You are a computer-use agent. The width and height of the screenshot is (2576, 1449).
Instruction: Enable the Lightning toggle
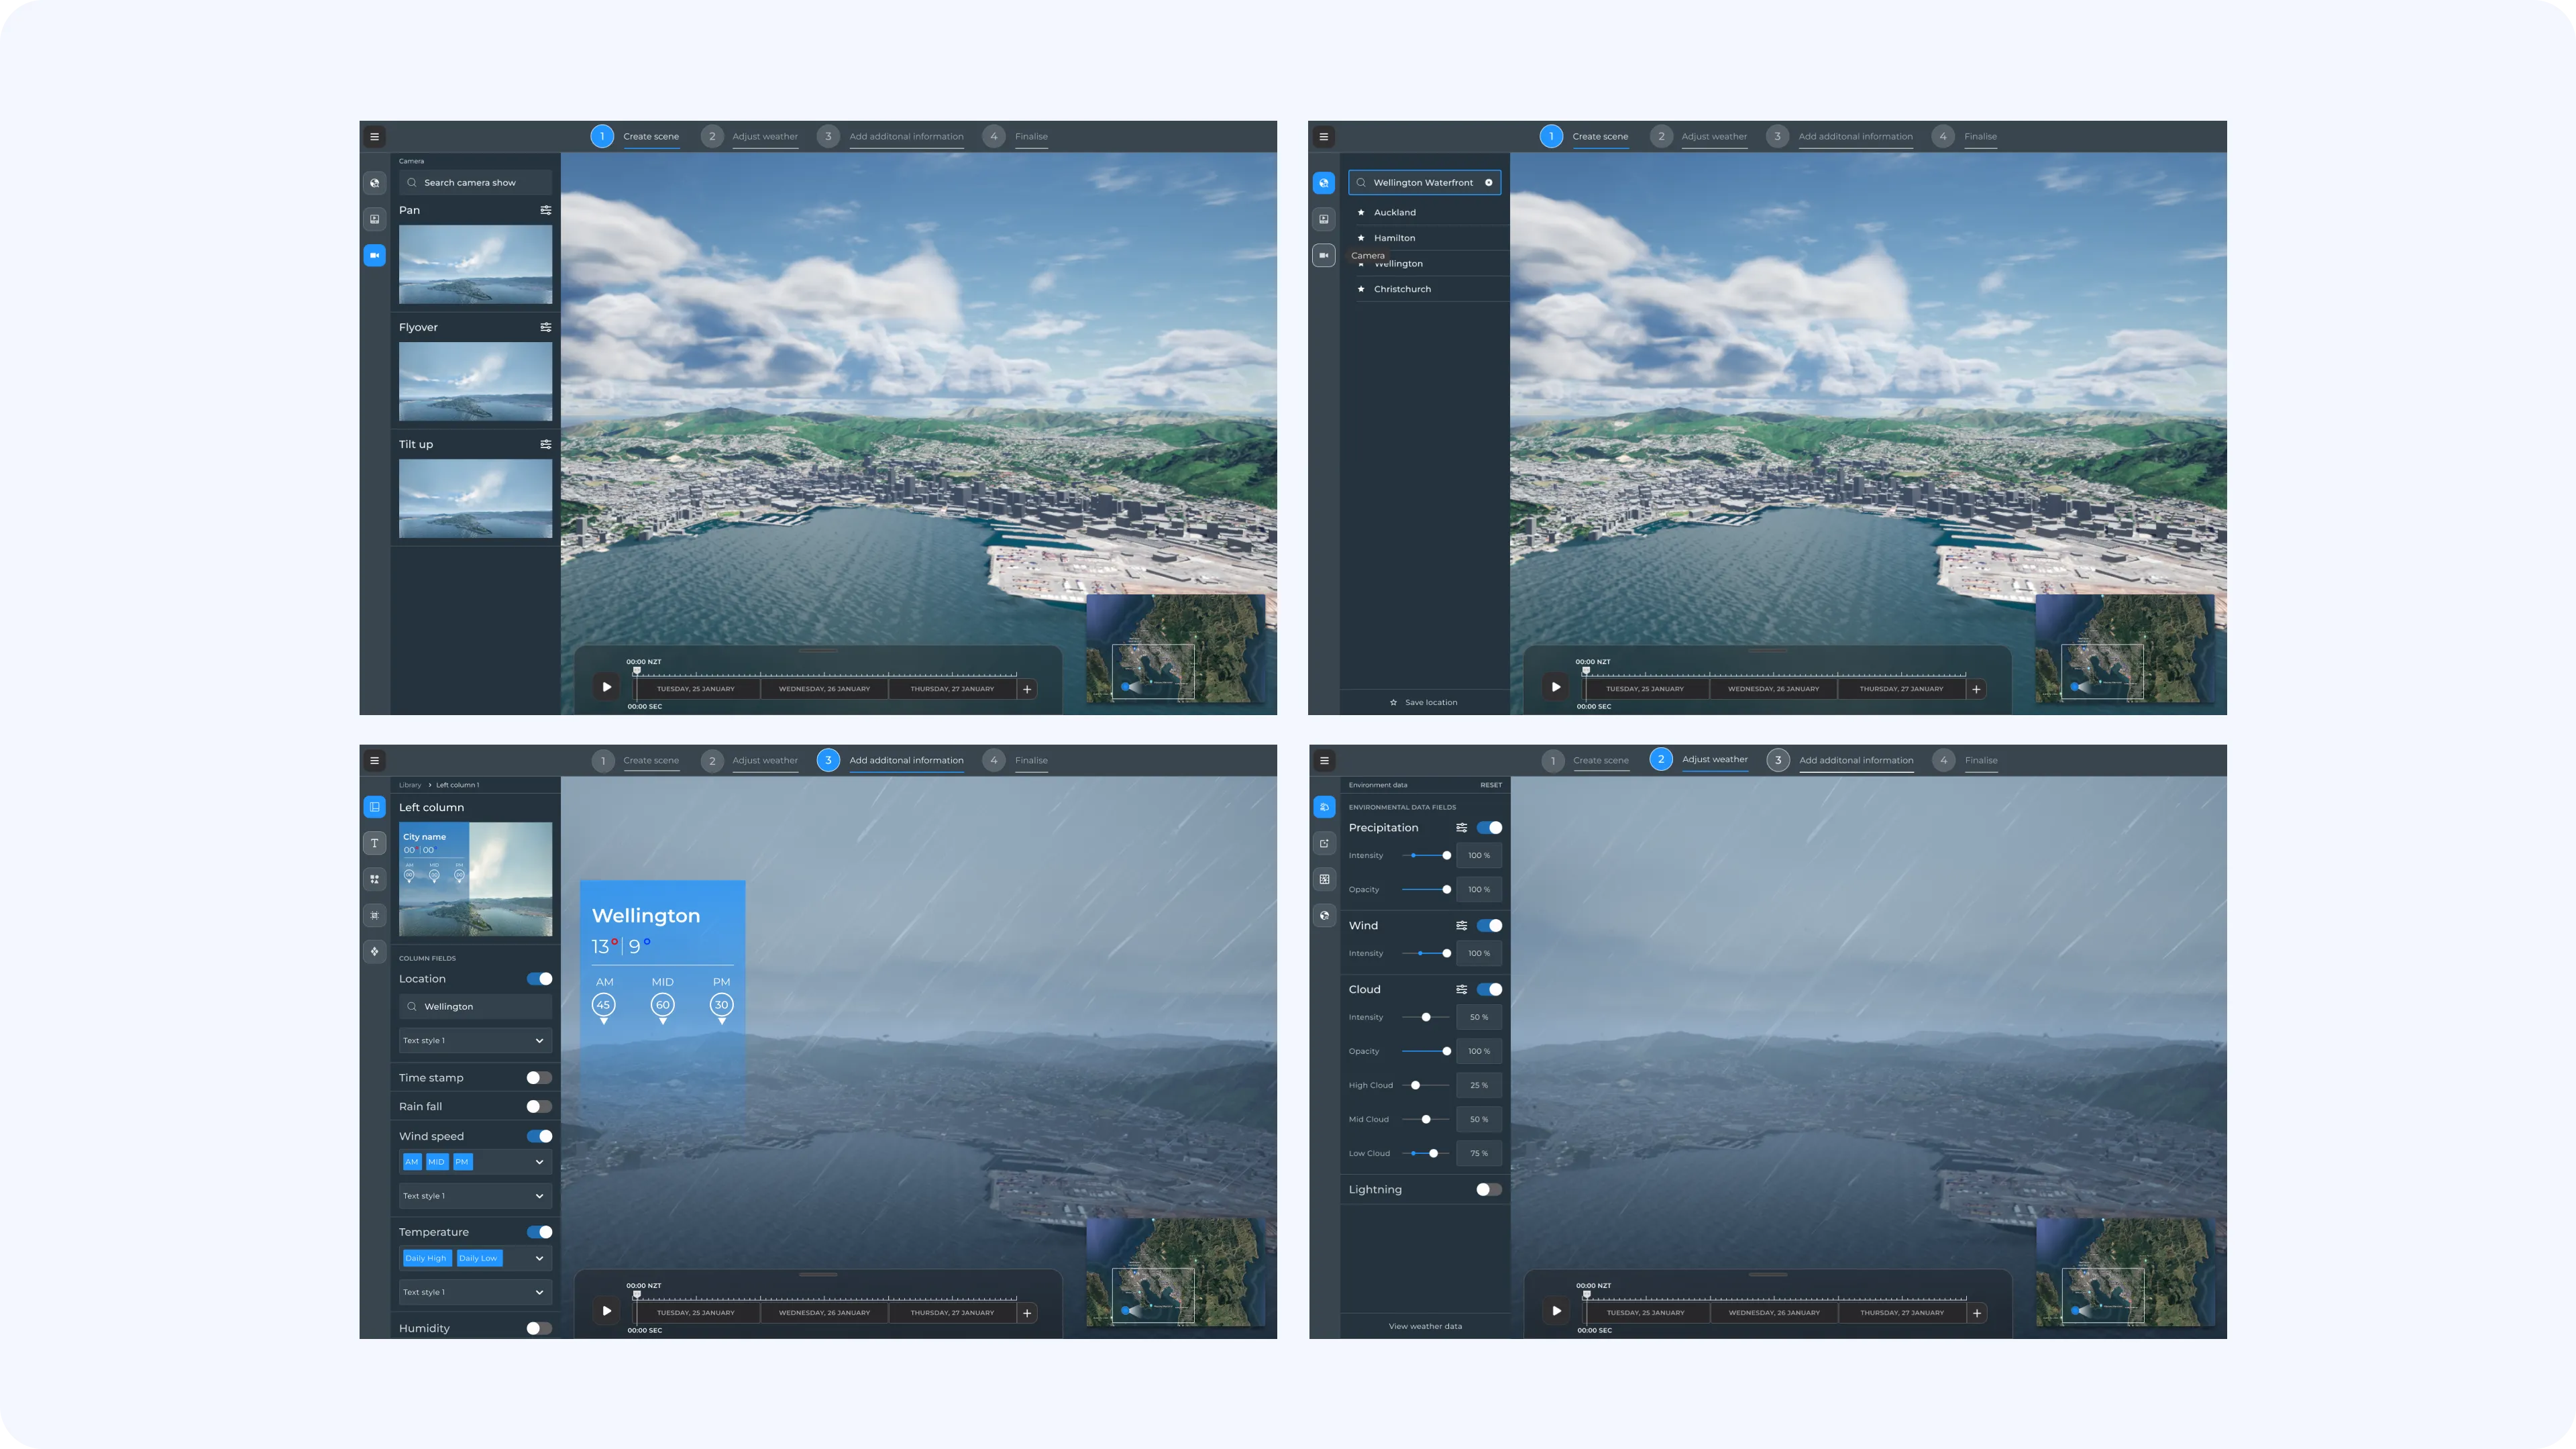(x=1488, y=1190)
